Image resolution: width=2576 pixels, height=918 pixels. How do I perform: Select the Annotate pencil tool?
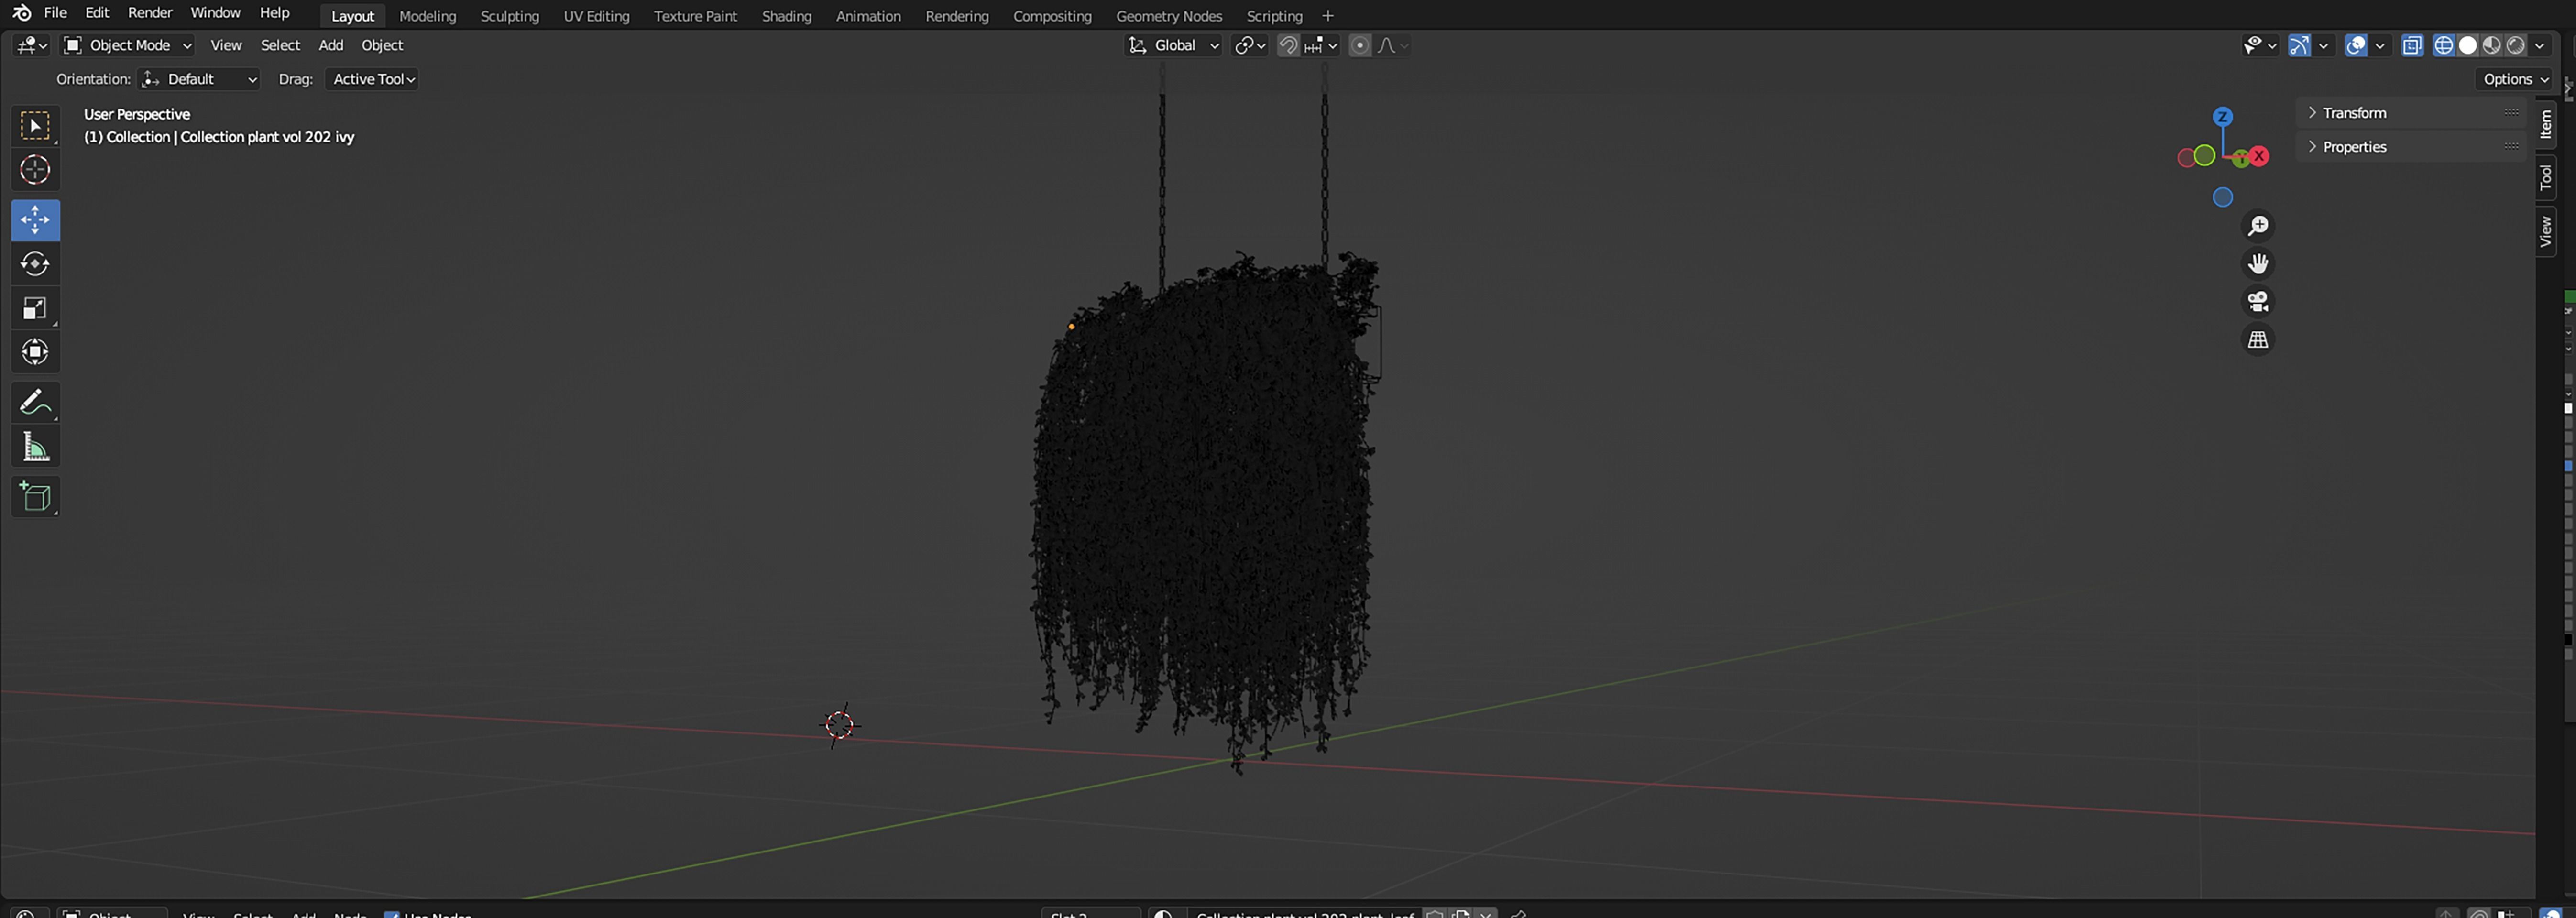coord(35,402)
